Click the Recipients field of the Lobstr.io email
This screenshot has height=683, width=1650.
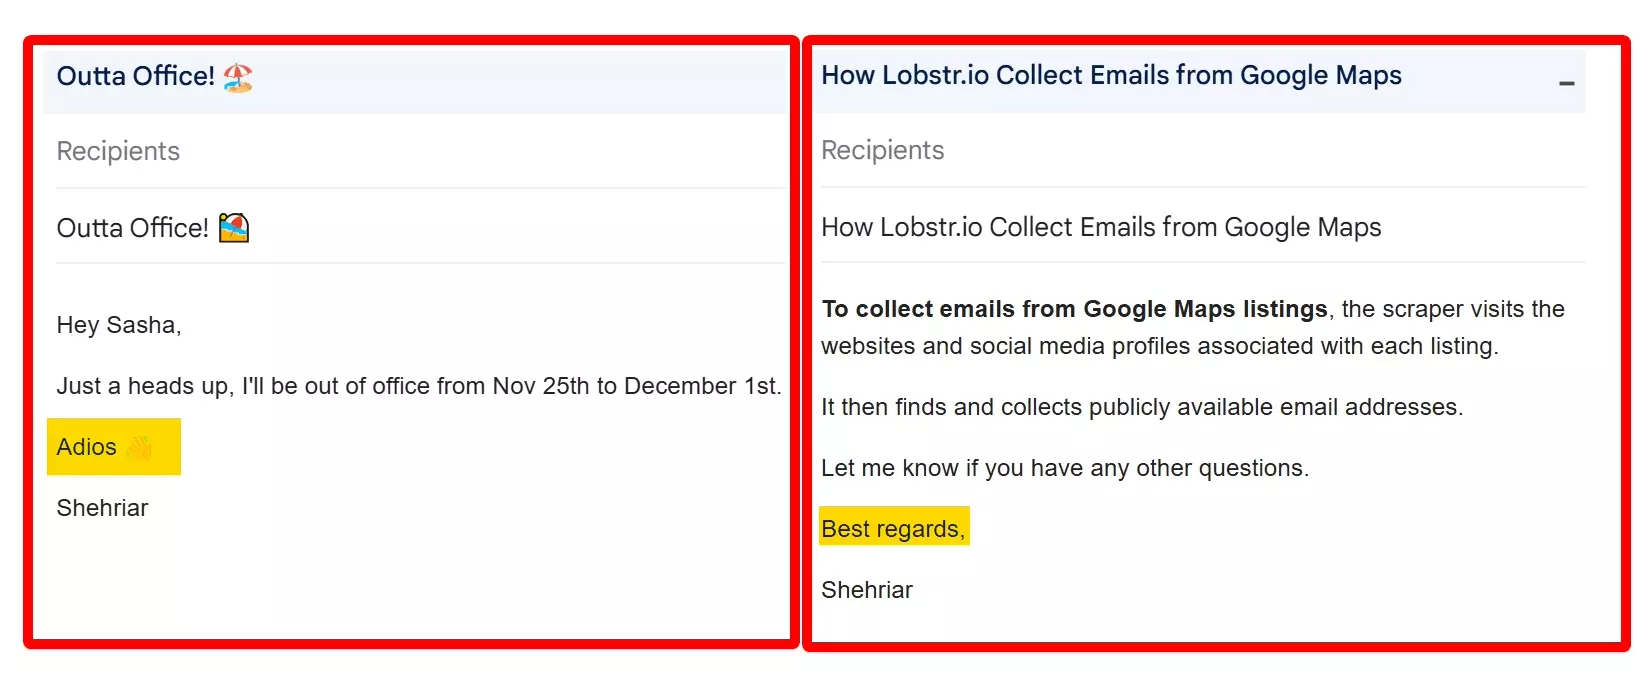(x=882, y=150)
